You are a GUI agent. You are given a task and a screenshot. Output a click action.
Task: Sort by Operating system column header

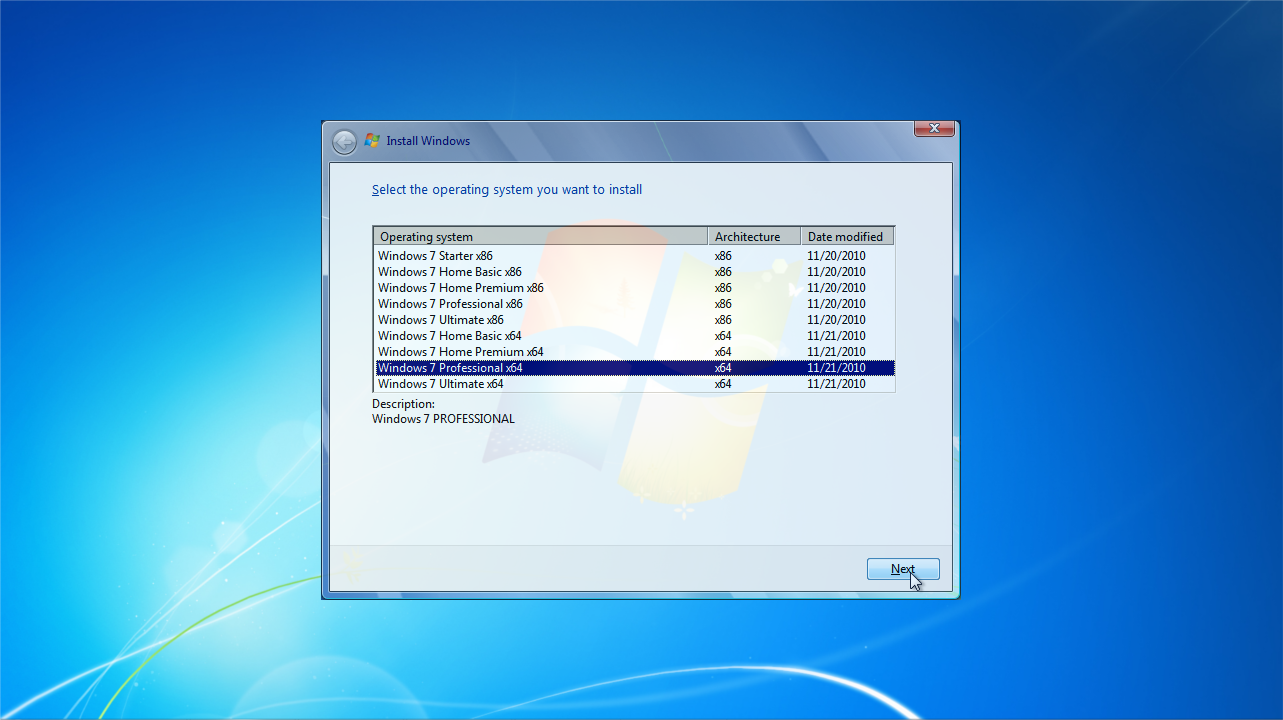click(541, 237)
